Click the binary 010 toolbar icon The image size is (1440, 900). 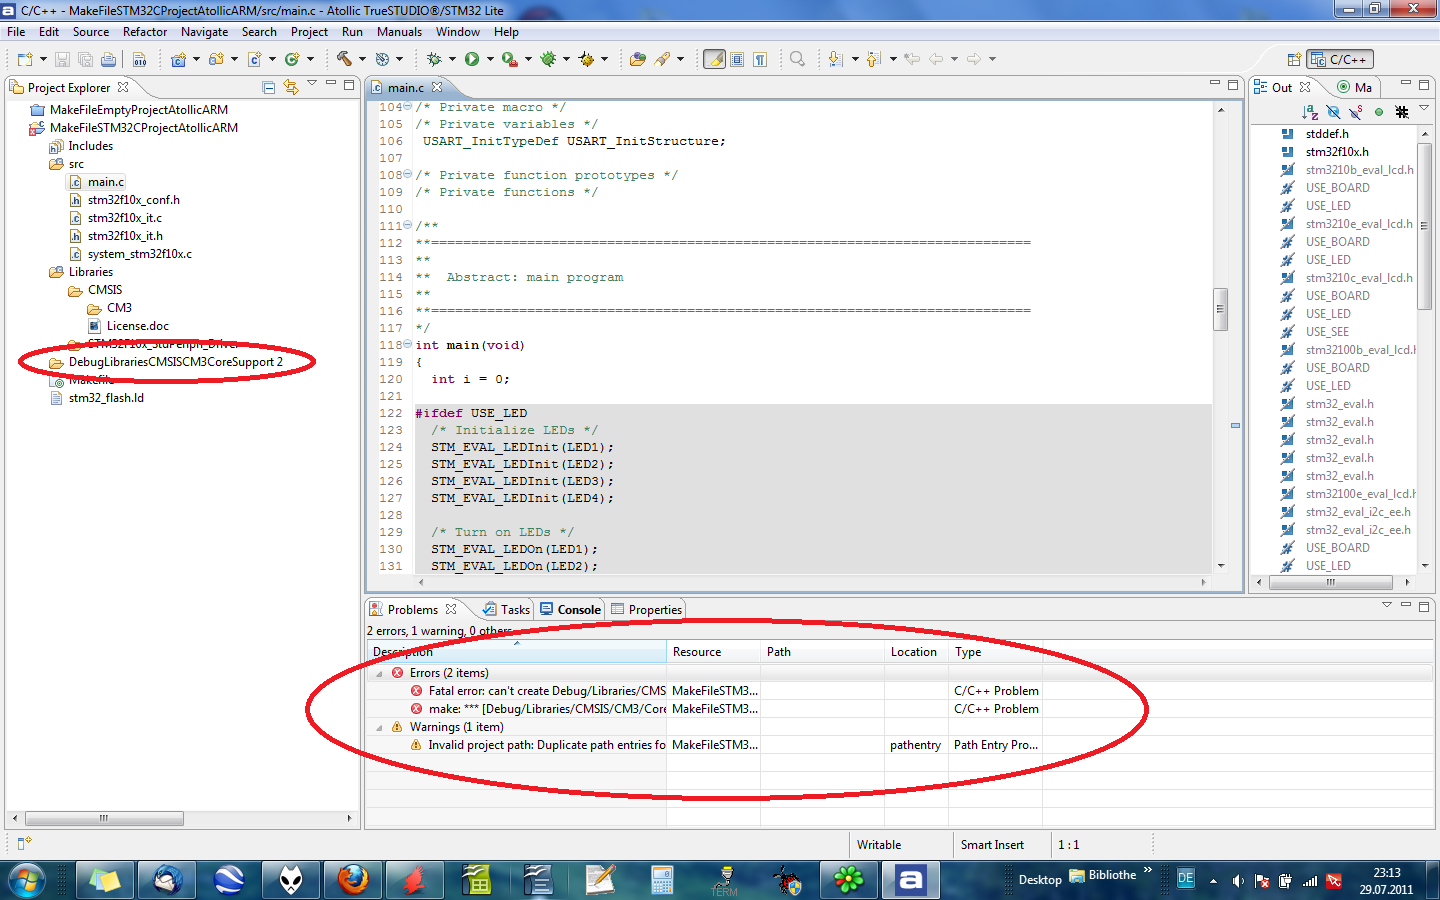click(140, 59)
